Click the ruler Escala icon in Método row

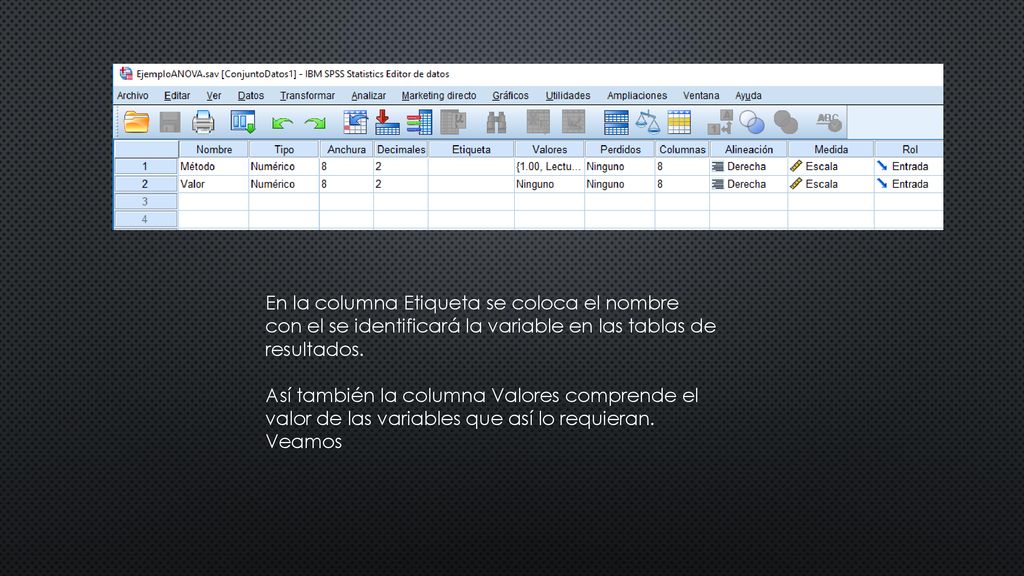pyautogui.click(x=796, y=167)
